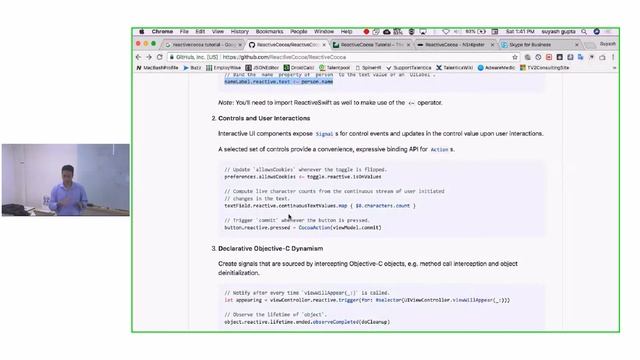Go back to previous page
Screen dimensions: 640x360
coord(138,57)
